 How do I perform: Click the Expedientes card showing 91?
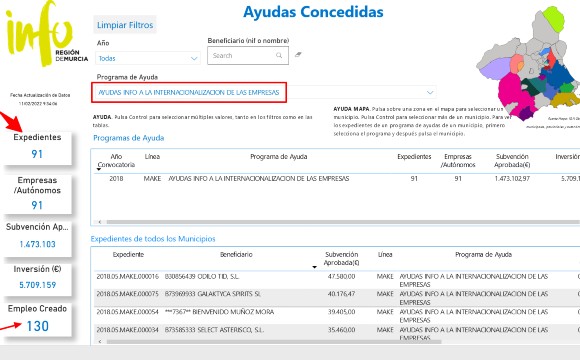point(37,147)
